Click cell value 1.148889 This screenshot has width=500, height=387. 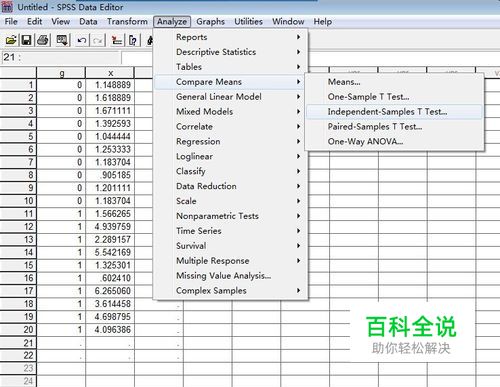pyautogui.click(x=110, y=85)
